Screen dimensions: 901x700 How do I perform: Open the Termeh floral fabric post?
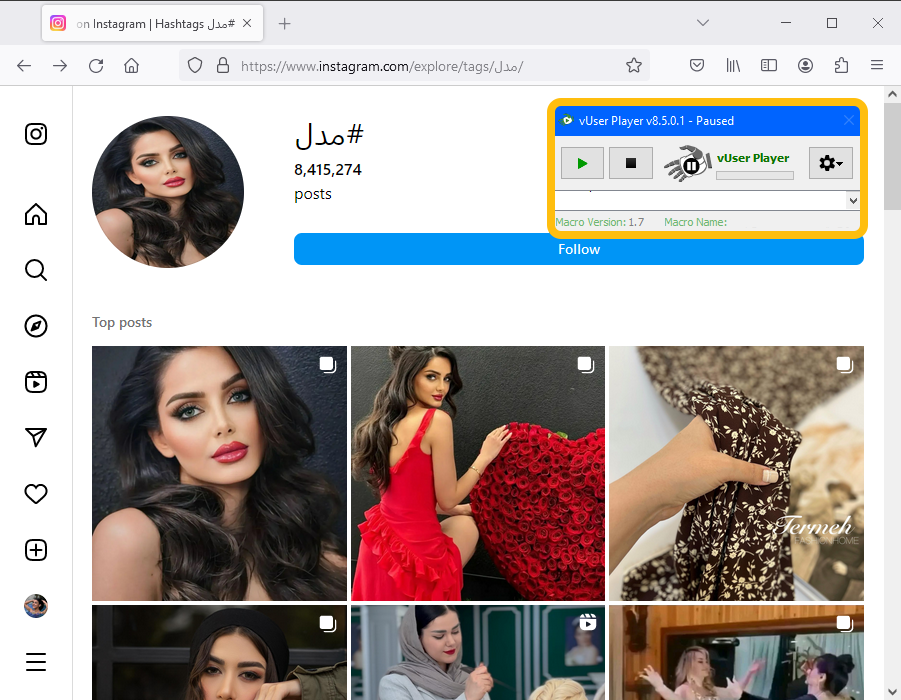(x=737, y=474)
